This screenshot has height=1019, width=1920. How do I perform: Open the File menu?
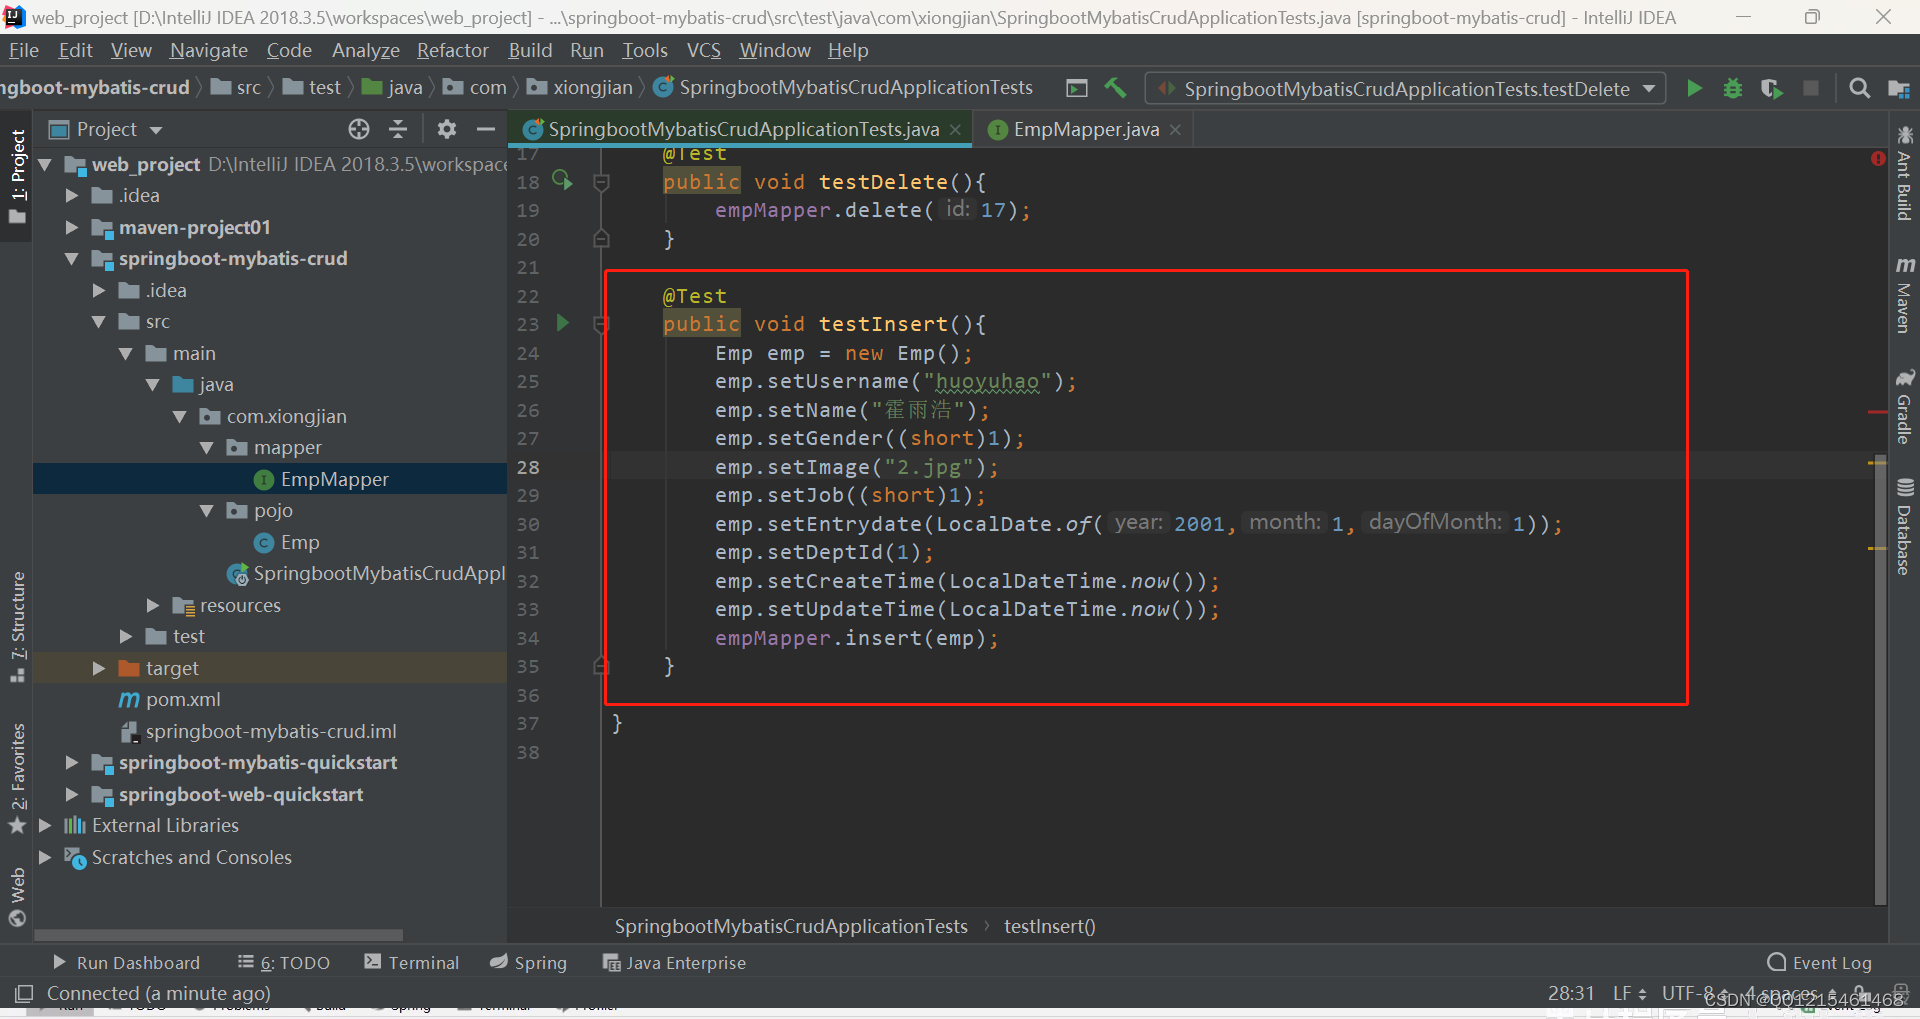[x=23, y=50]
